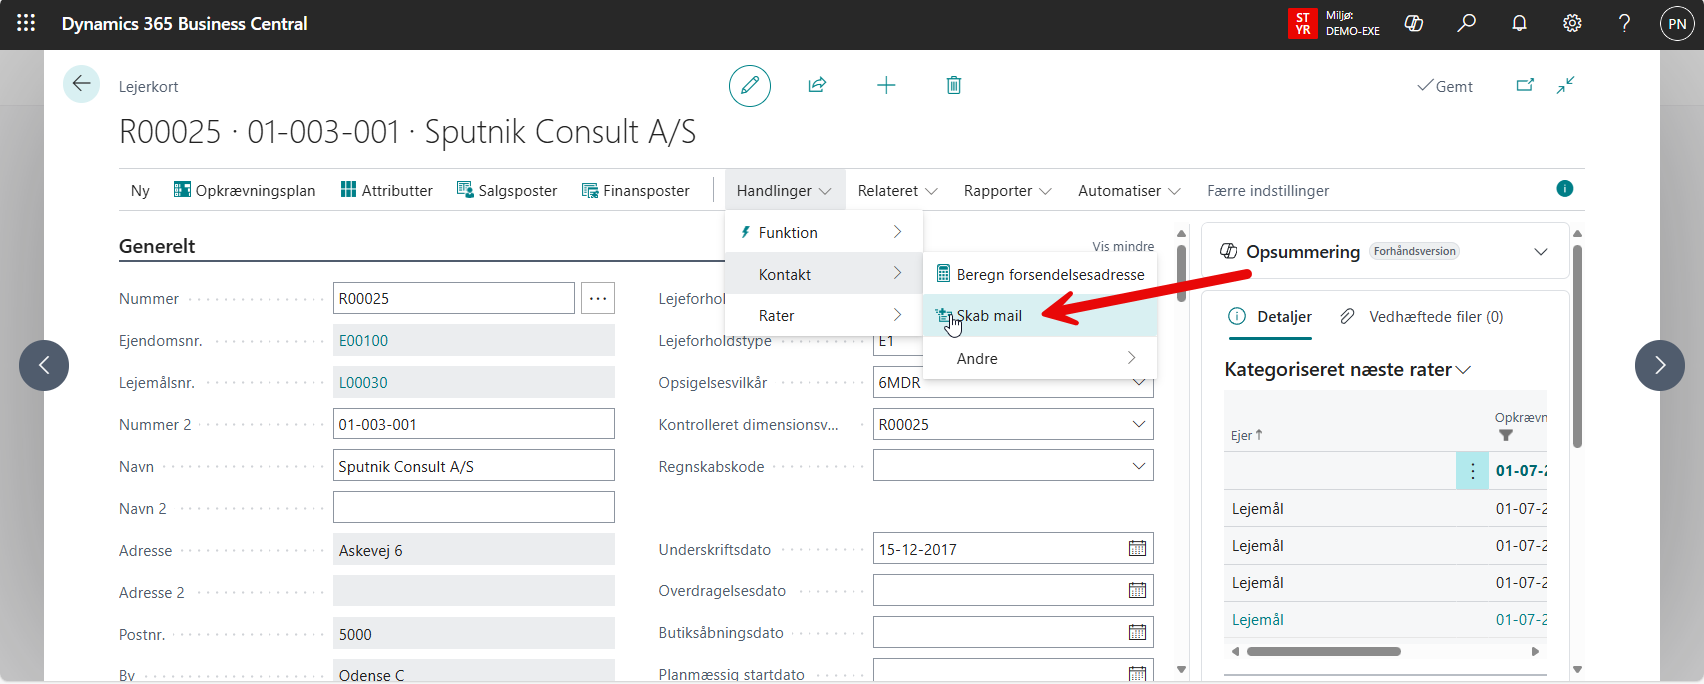Open the row options three-dot menu
This screenshot has height=684, width=1704.
pos(1472,471)
